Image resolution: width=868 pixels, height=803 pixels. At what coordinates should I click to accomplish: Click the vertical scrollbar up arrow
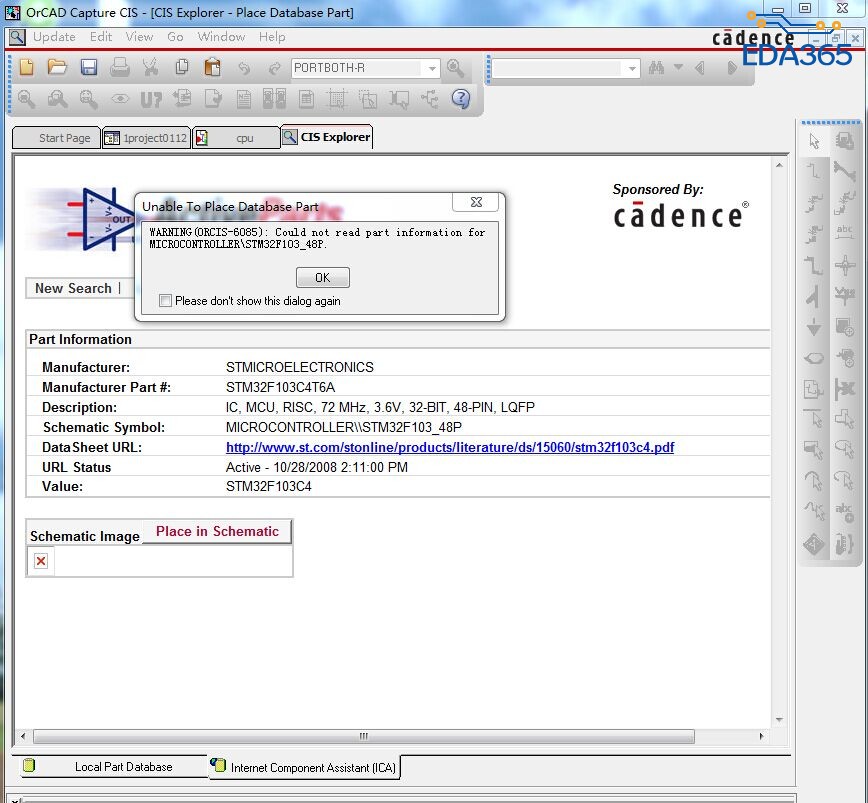tap(779, 165)
